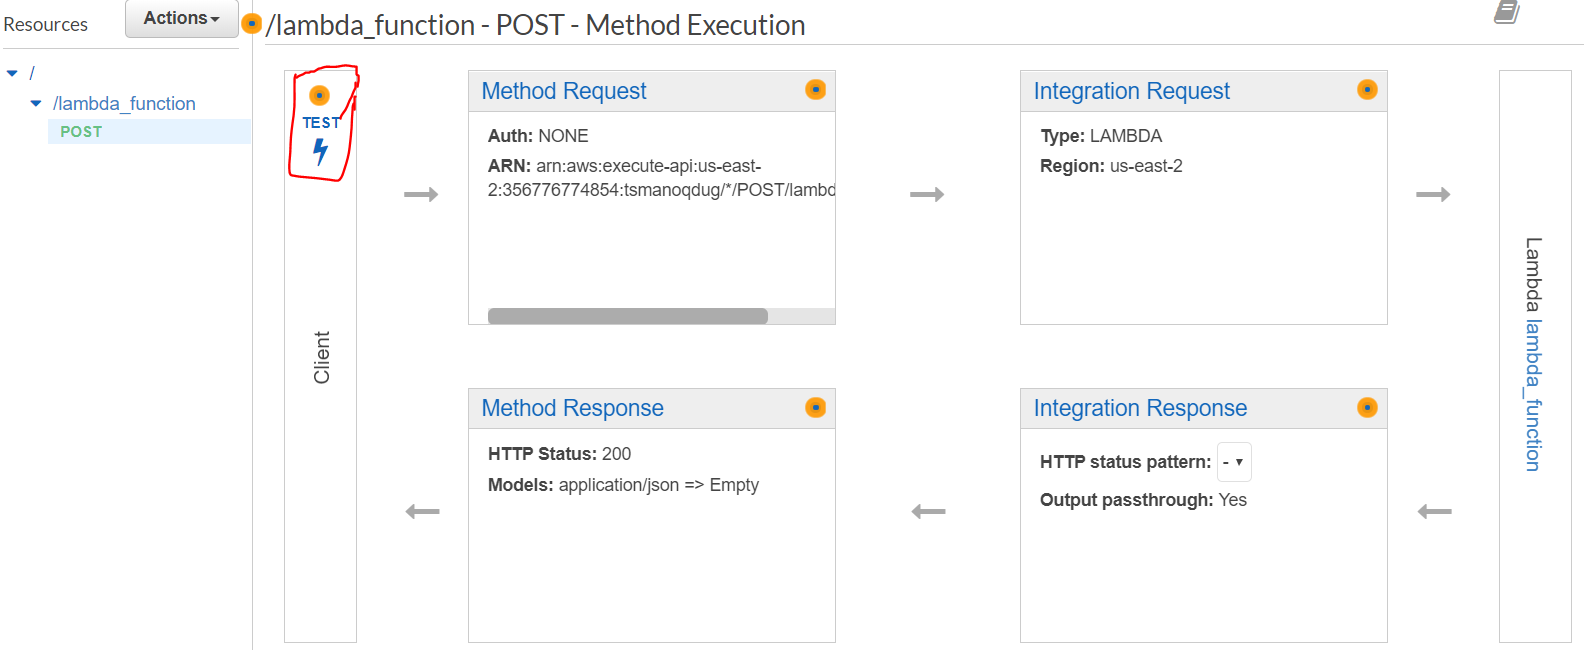Open Integration Request settings link
The height and width of the screenshot is (650, 1584).
click(1131, 91)
